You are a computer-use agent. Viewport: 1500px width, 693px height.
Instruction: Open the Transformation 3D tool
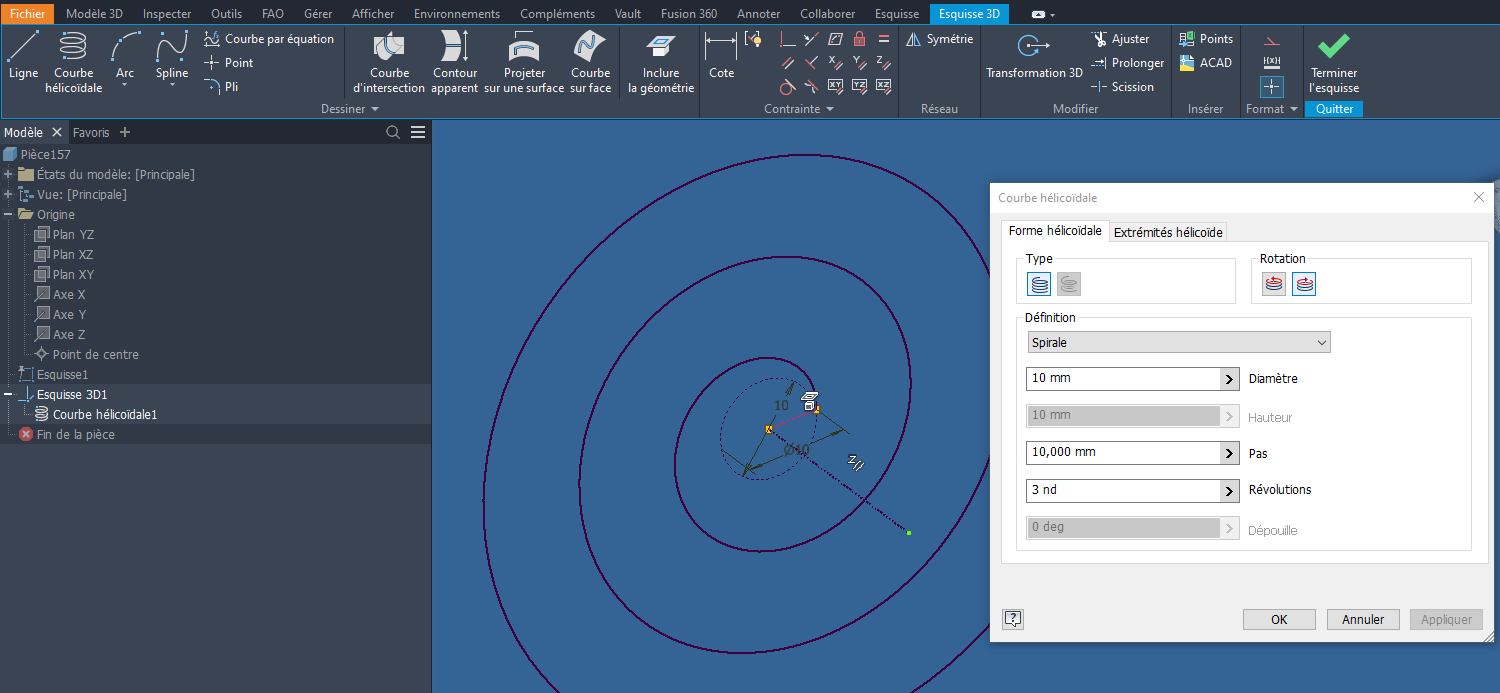(1034, 56)
